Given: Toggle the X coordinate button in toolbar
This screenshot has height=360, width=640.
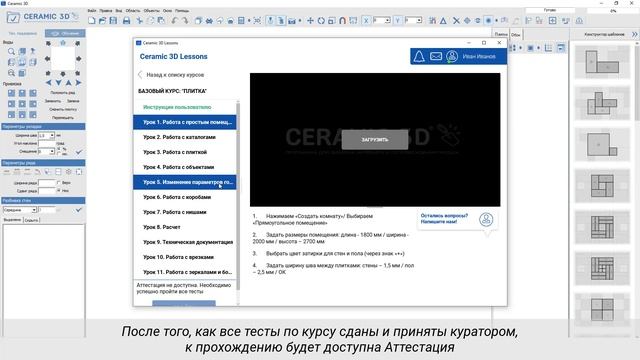Looking at the screenshot, I should 366,20.
